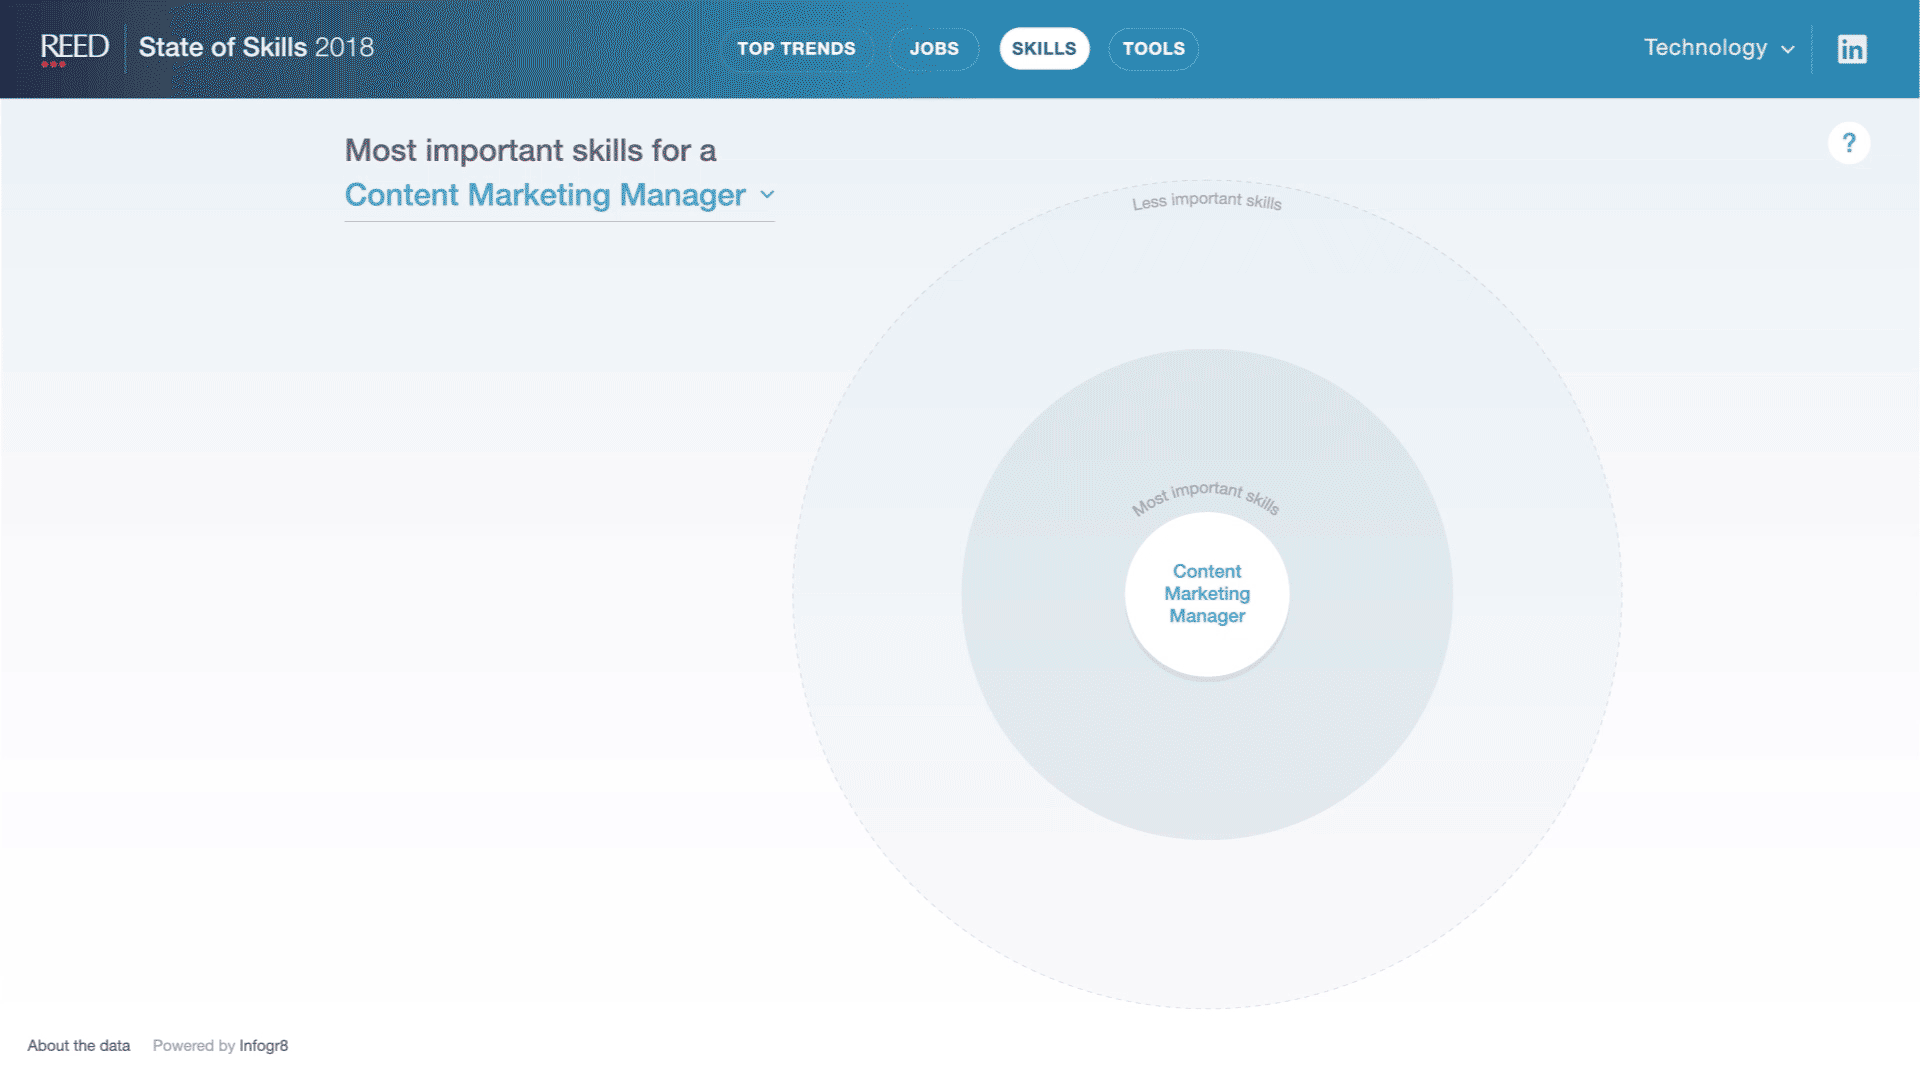Click inside the darker inner skills ring
Screen dimensions: 1920x1080
coord(1207,760)
